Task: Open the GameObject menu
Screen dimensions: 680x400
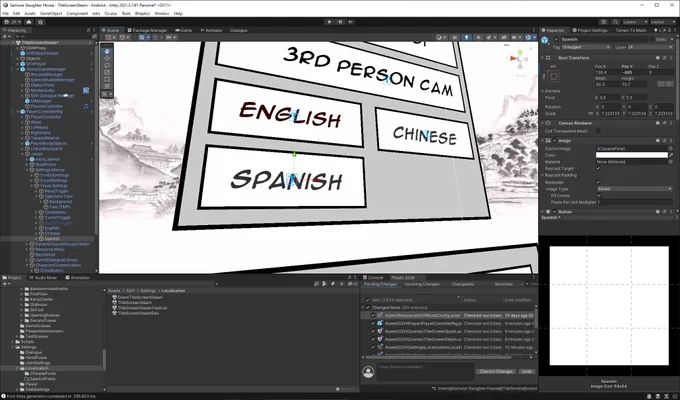Action: tap(45, 13)
